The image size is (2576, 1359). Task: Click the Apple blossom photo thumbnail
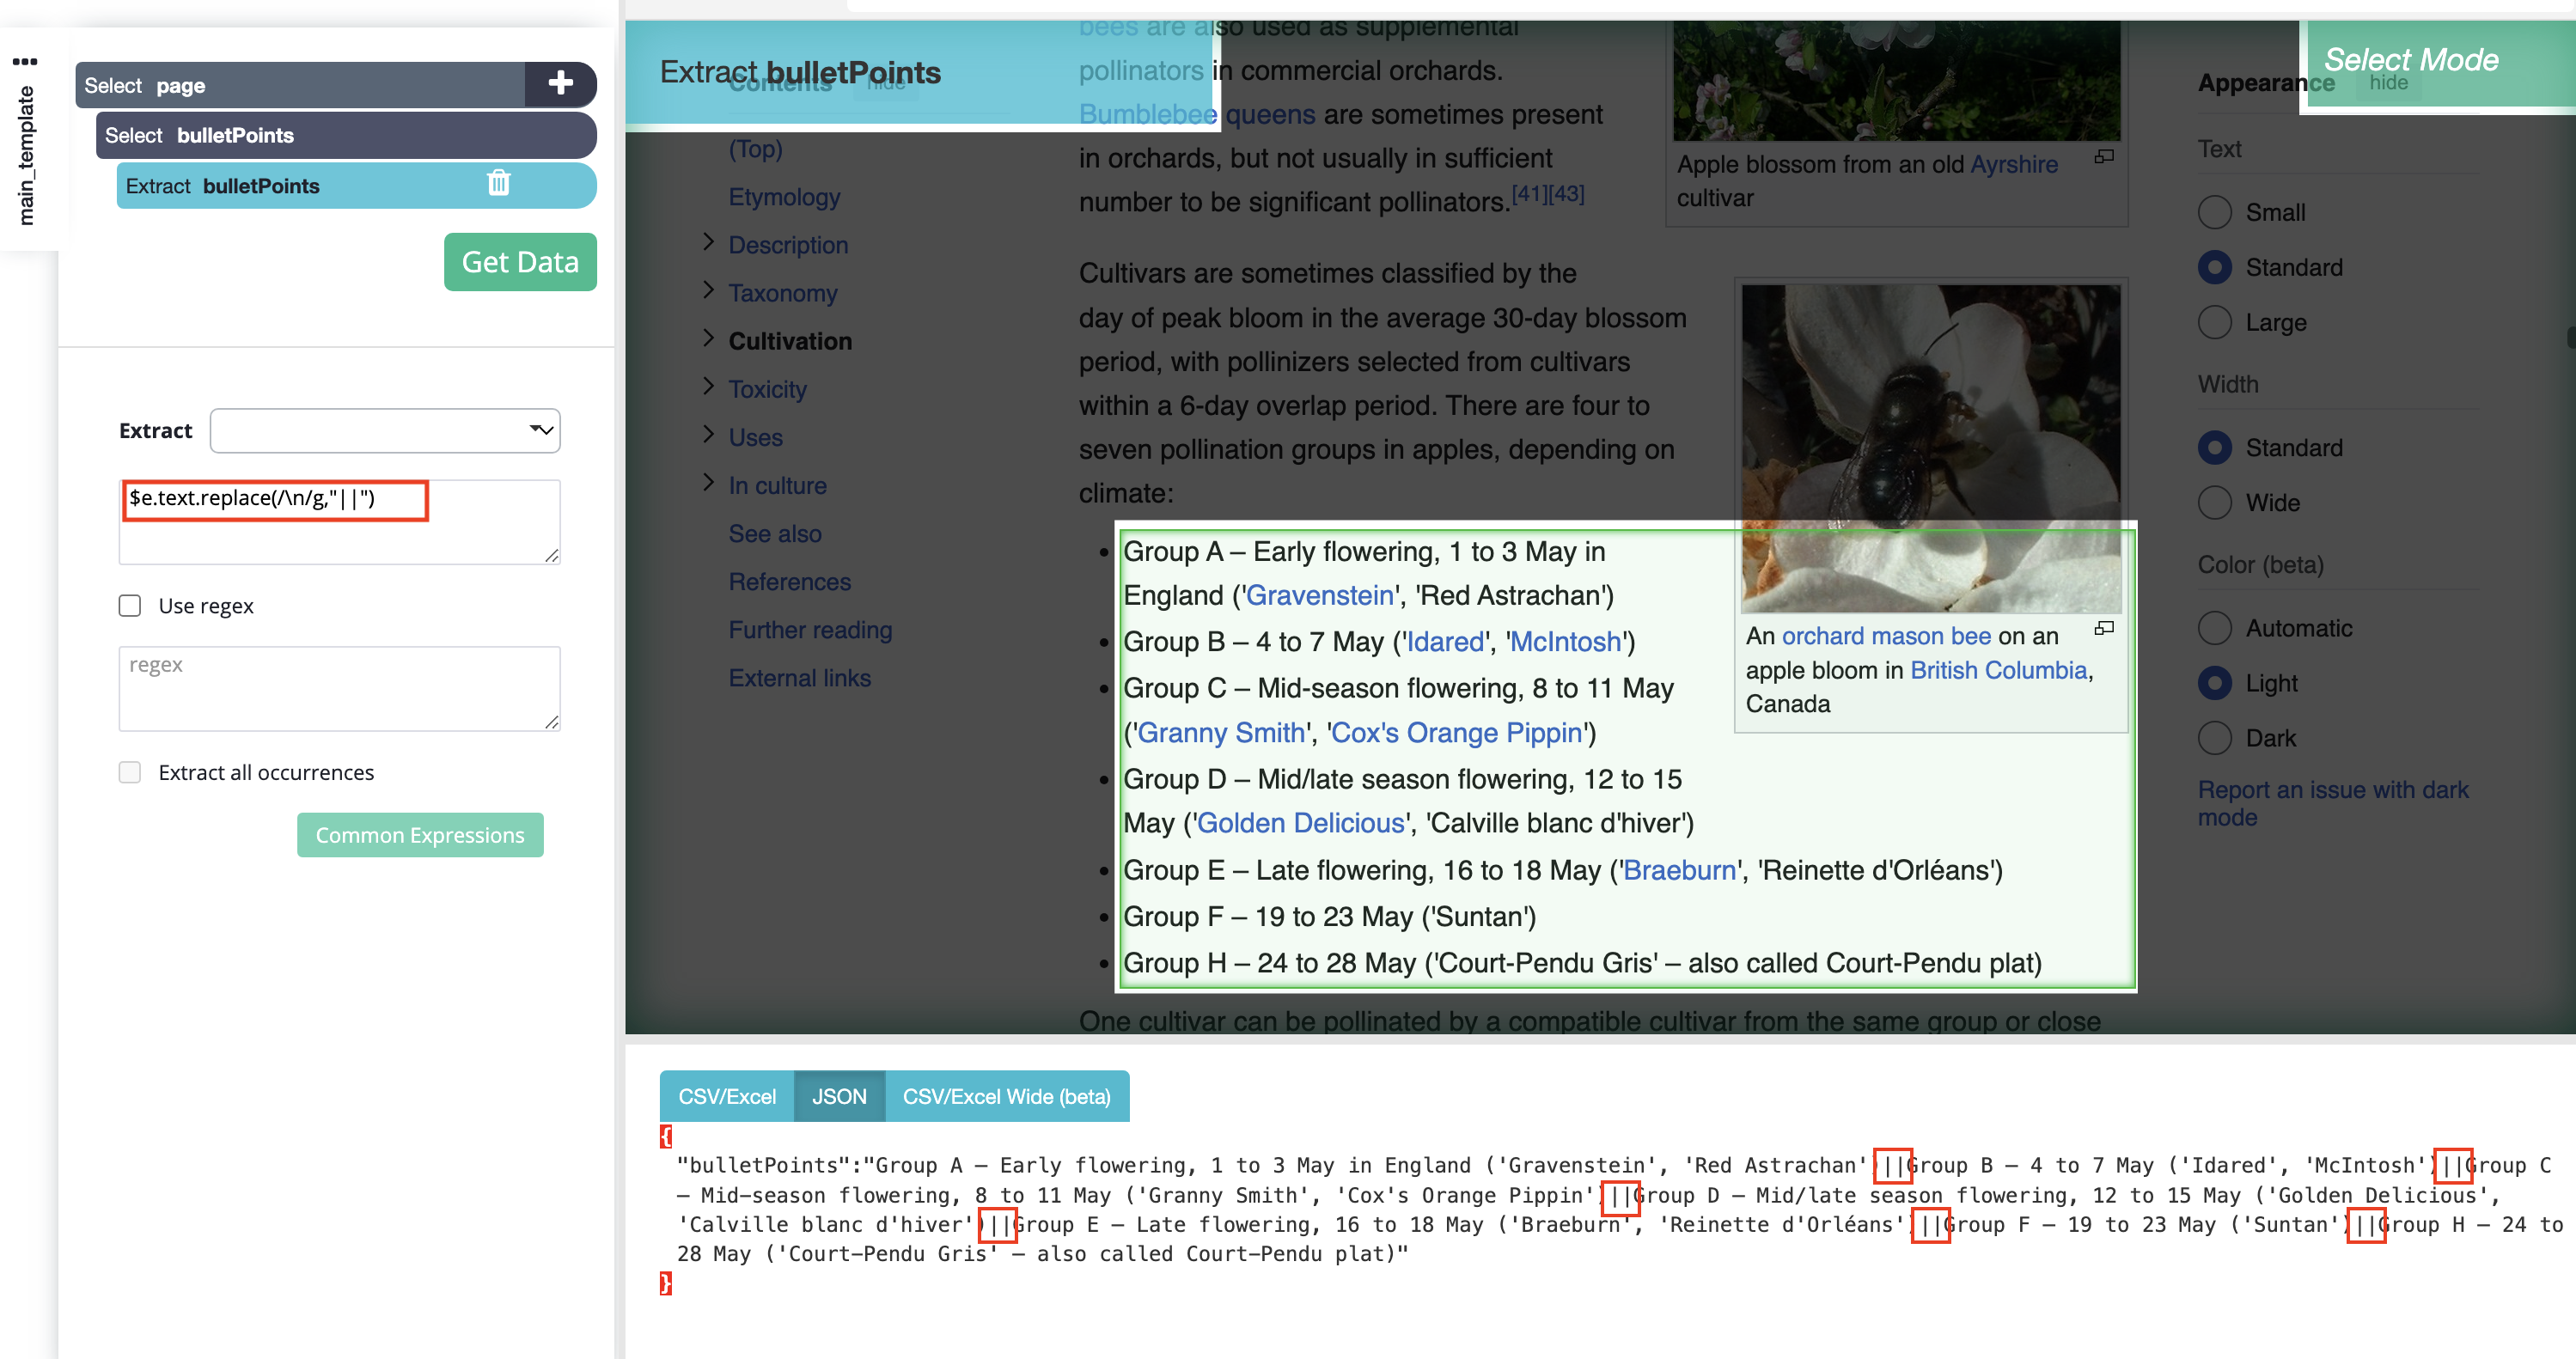point(1896,80)
